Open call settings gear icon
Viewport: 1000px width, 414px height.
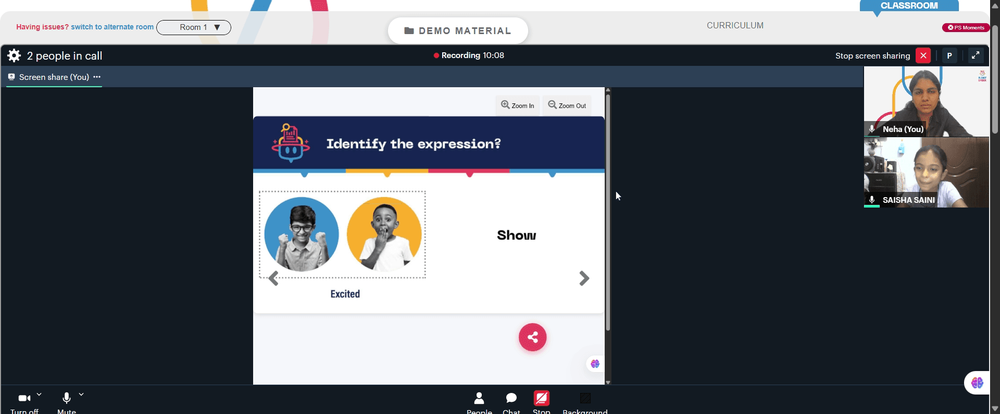[14, 55]
